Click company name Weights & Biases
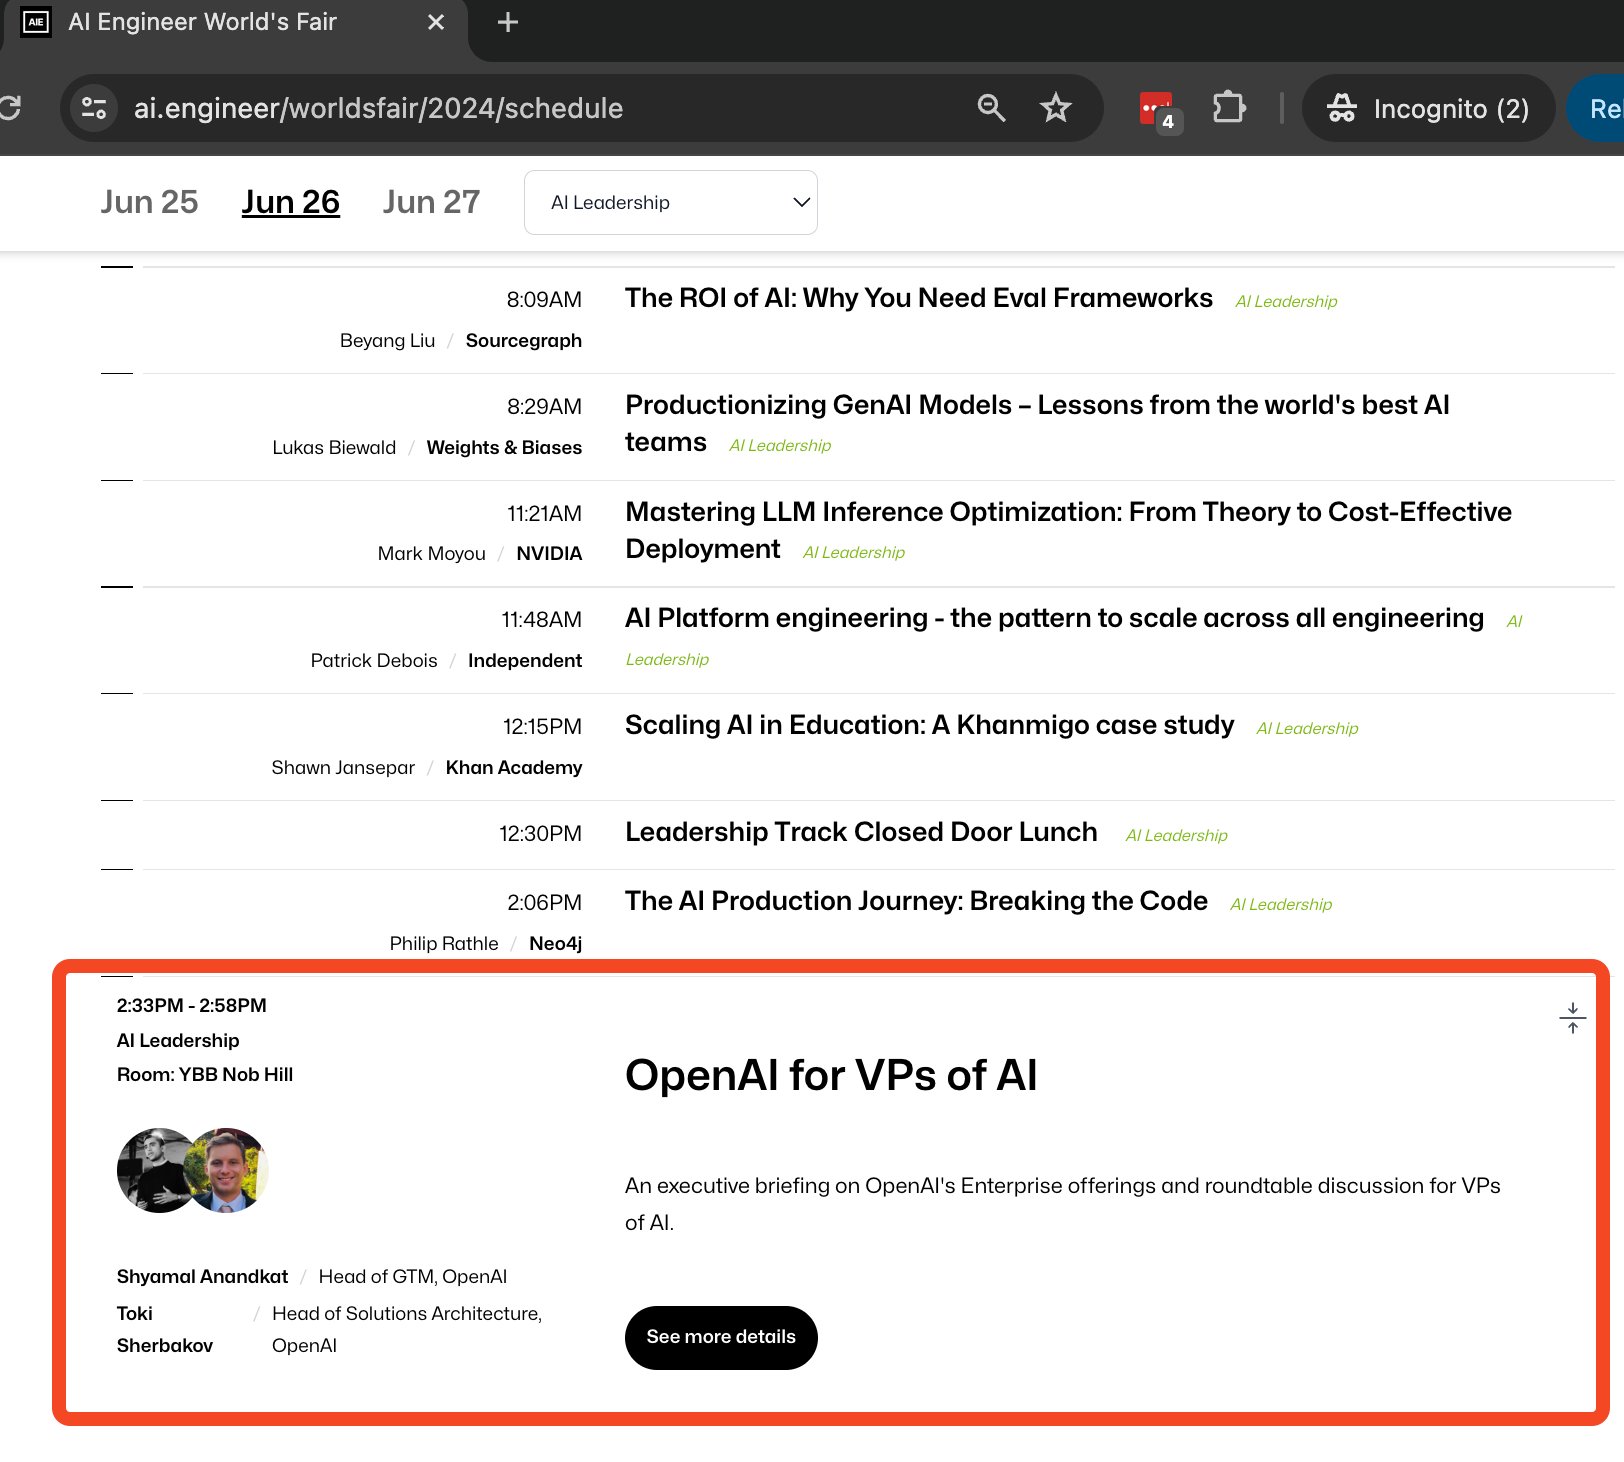The image size is (1624, 1462). pos(504,447)
